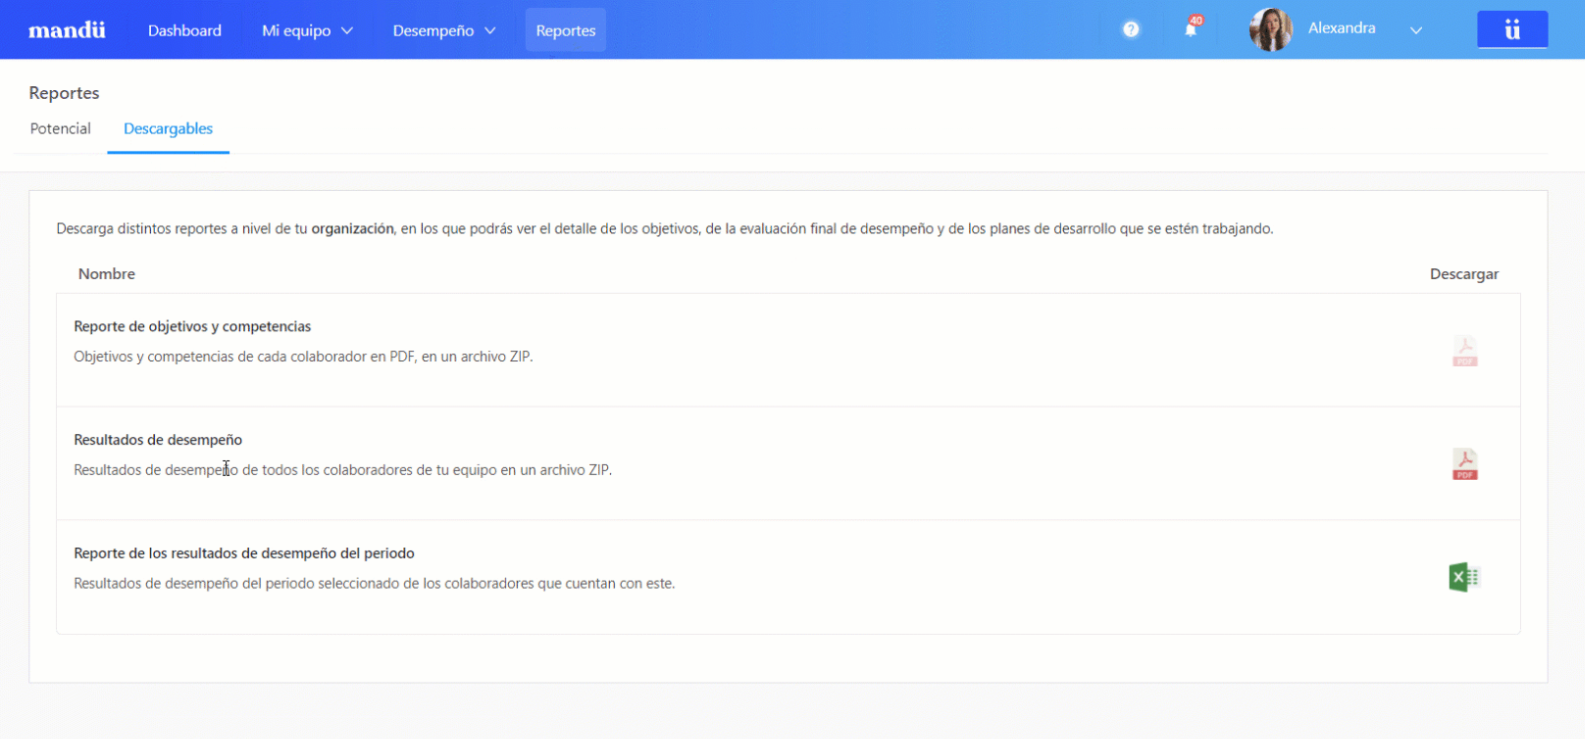Screen dimensions: 1585x739
Task: Download PDF for Reporte de objetivos y competencias
Action: (1465, 351)
